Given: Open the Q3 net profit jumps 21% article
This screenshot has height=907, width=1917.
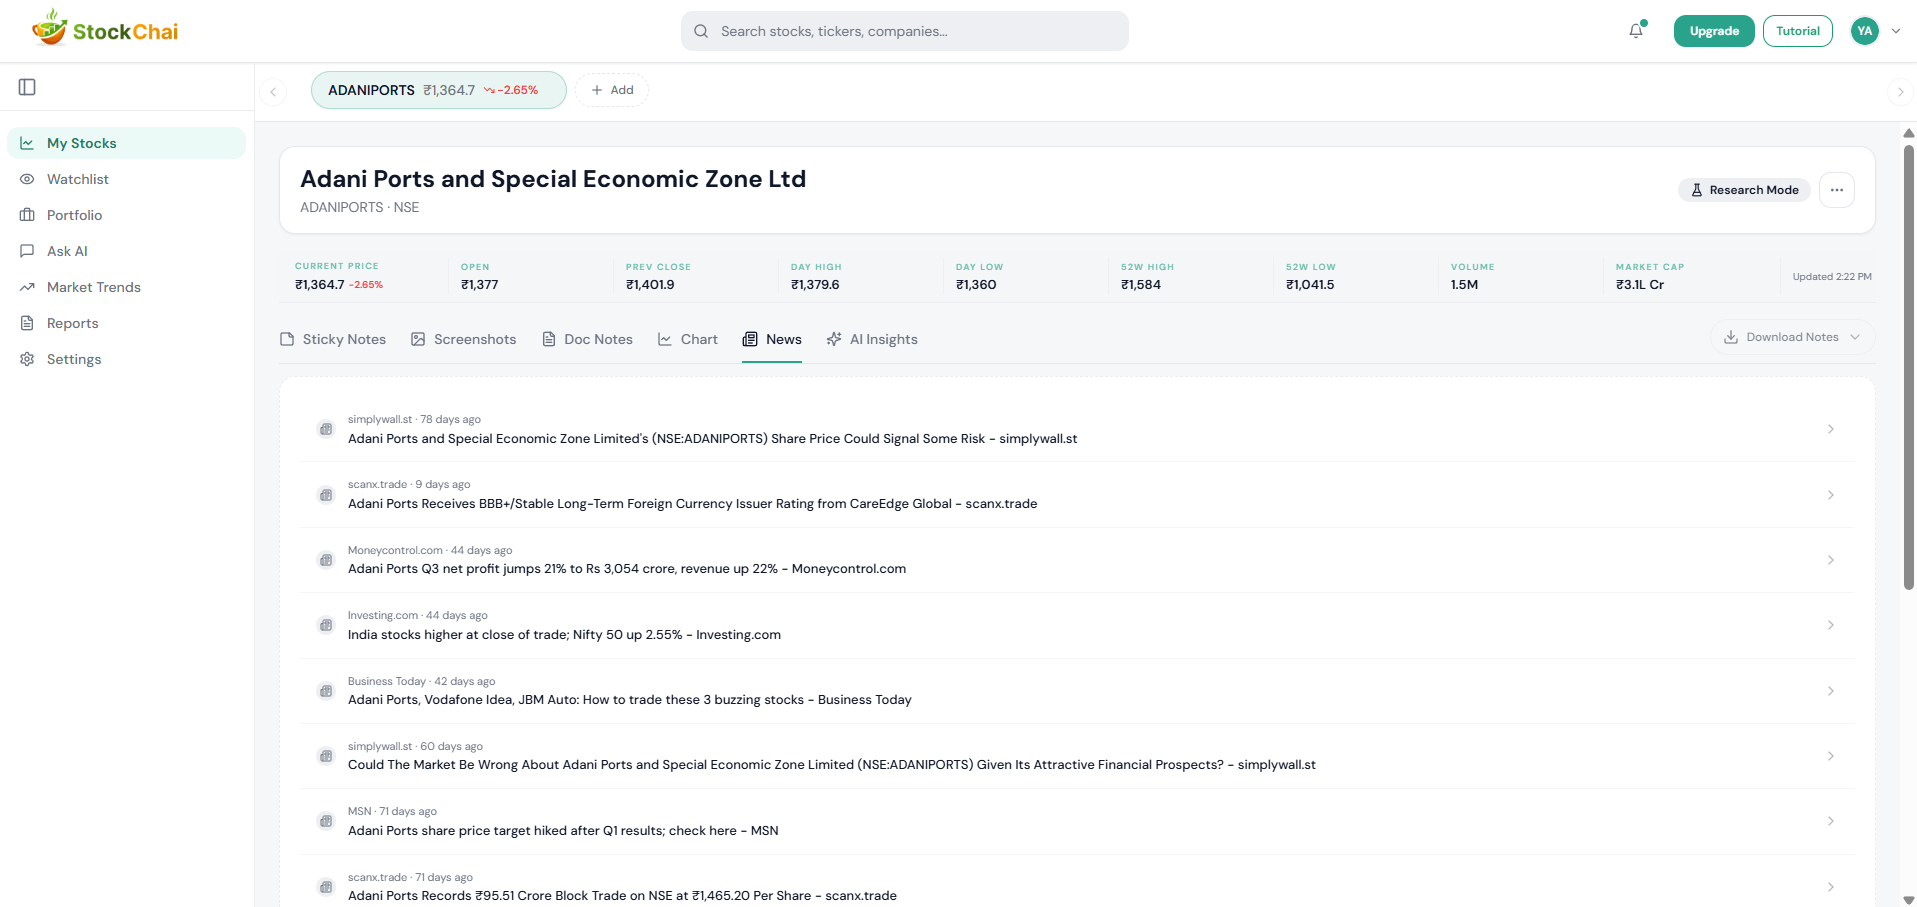Looking at the screenshot, I should (x=1077, y=560).
